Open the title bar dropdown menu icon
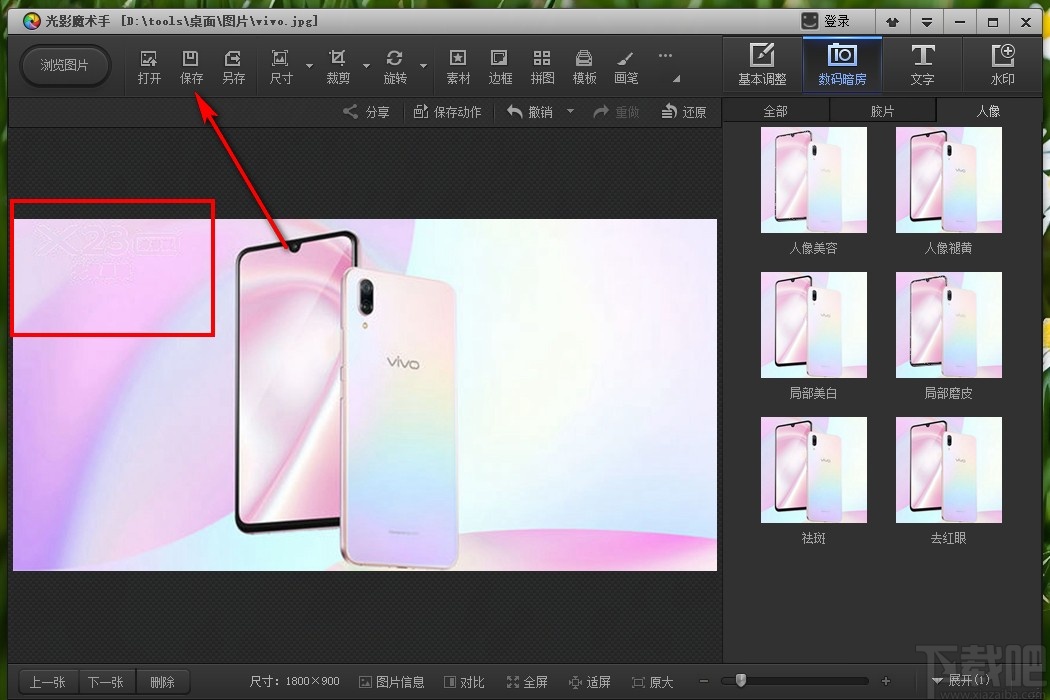 click(927, 22)
